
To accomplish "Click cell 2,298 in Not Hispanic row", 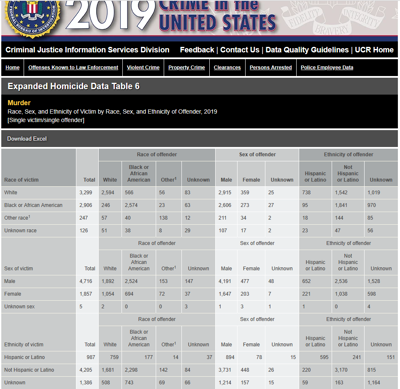I will 131,370.
